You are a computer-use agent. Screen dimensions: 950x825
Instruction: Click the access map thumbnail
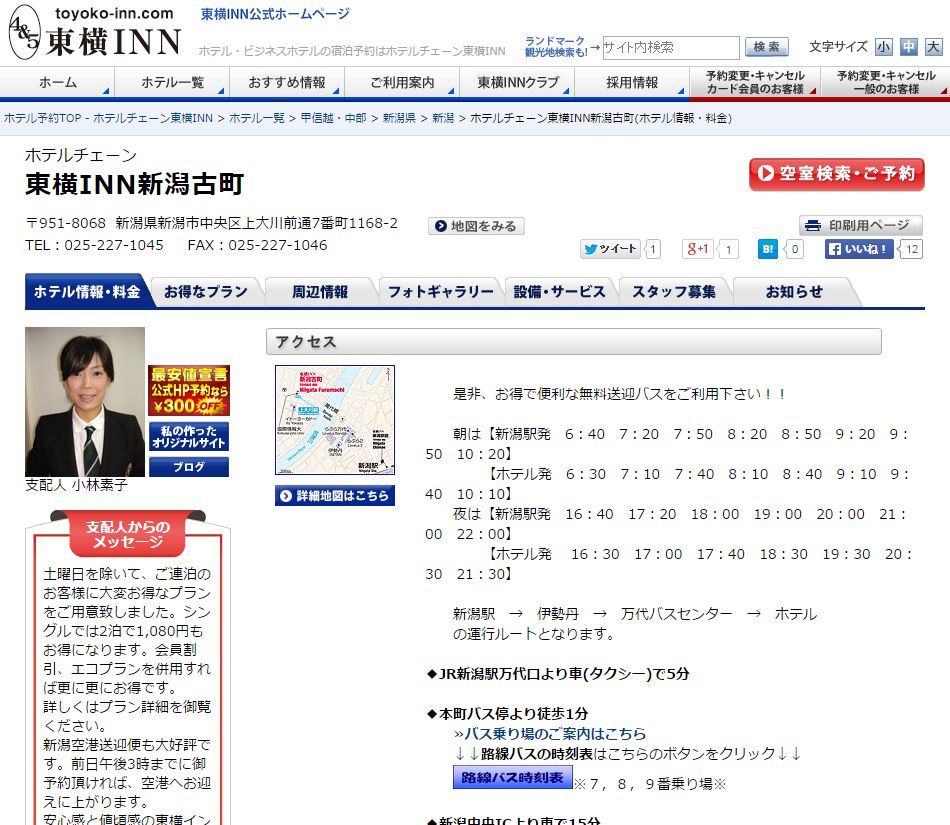tap(335, 420)
